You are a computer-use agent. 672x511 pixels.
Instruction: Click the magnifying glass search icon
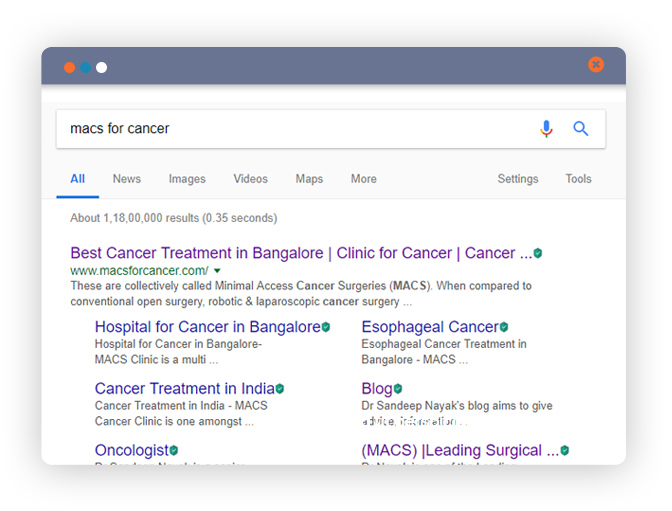pos(581,128)
